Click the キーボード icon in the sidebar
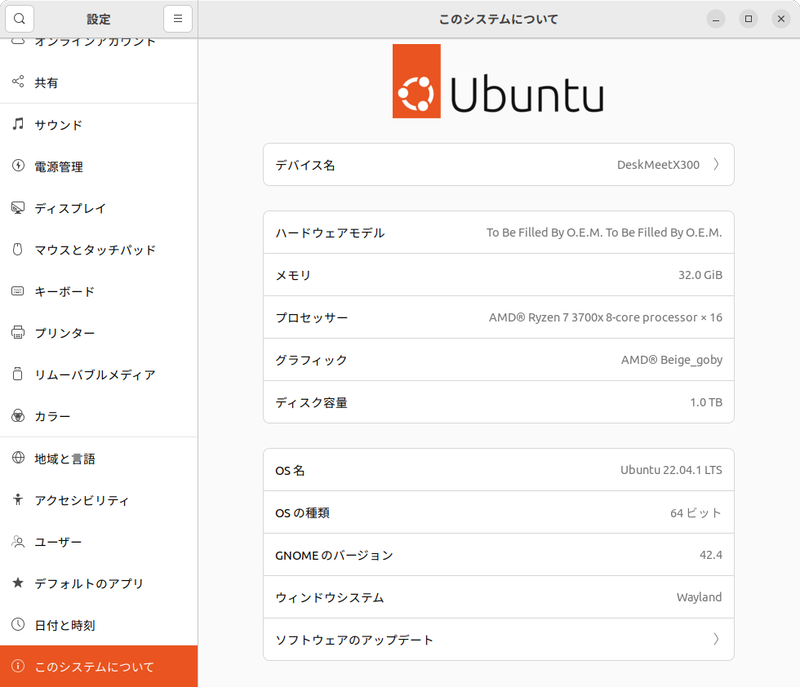 (18, 292)
